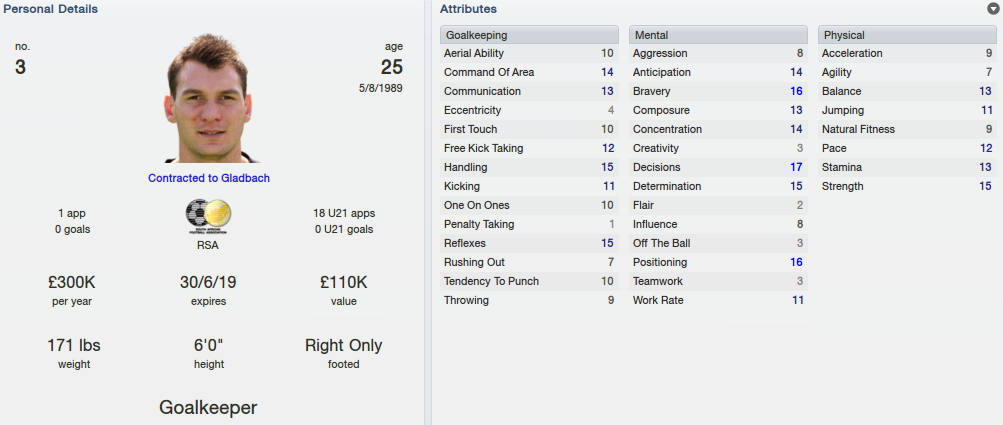Viewport: 1003px width, 425px height.
Task: Click the South African Football Association badge
Action: 209,217
